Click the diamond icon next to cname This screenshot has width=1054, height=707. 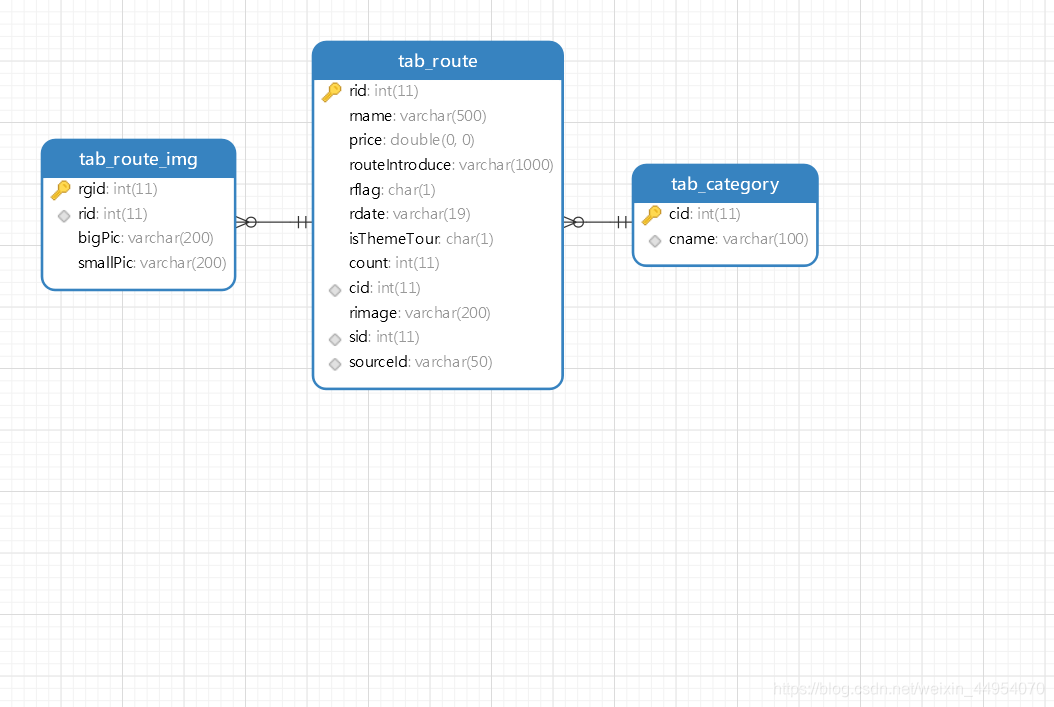point(655,241)
